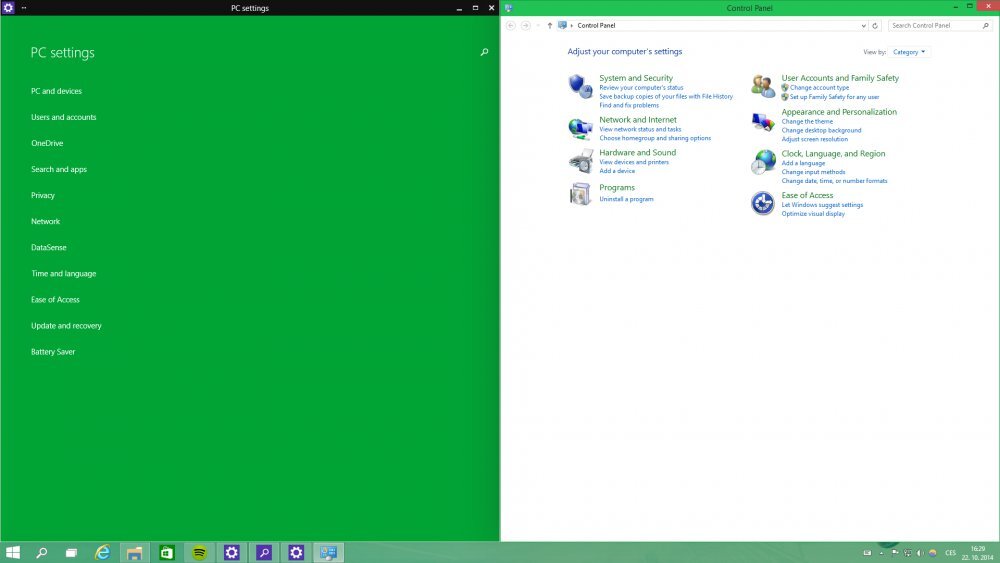Open the Windows Start button

tap(13, 552)
